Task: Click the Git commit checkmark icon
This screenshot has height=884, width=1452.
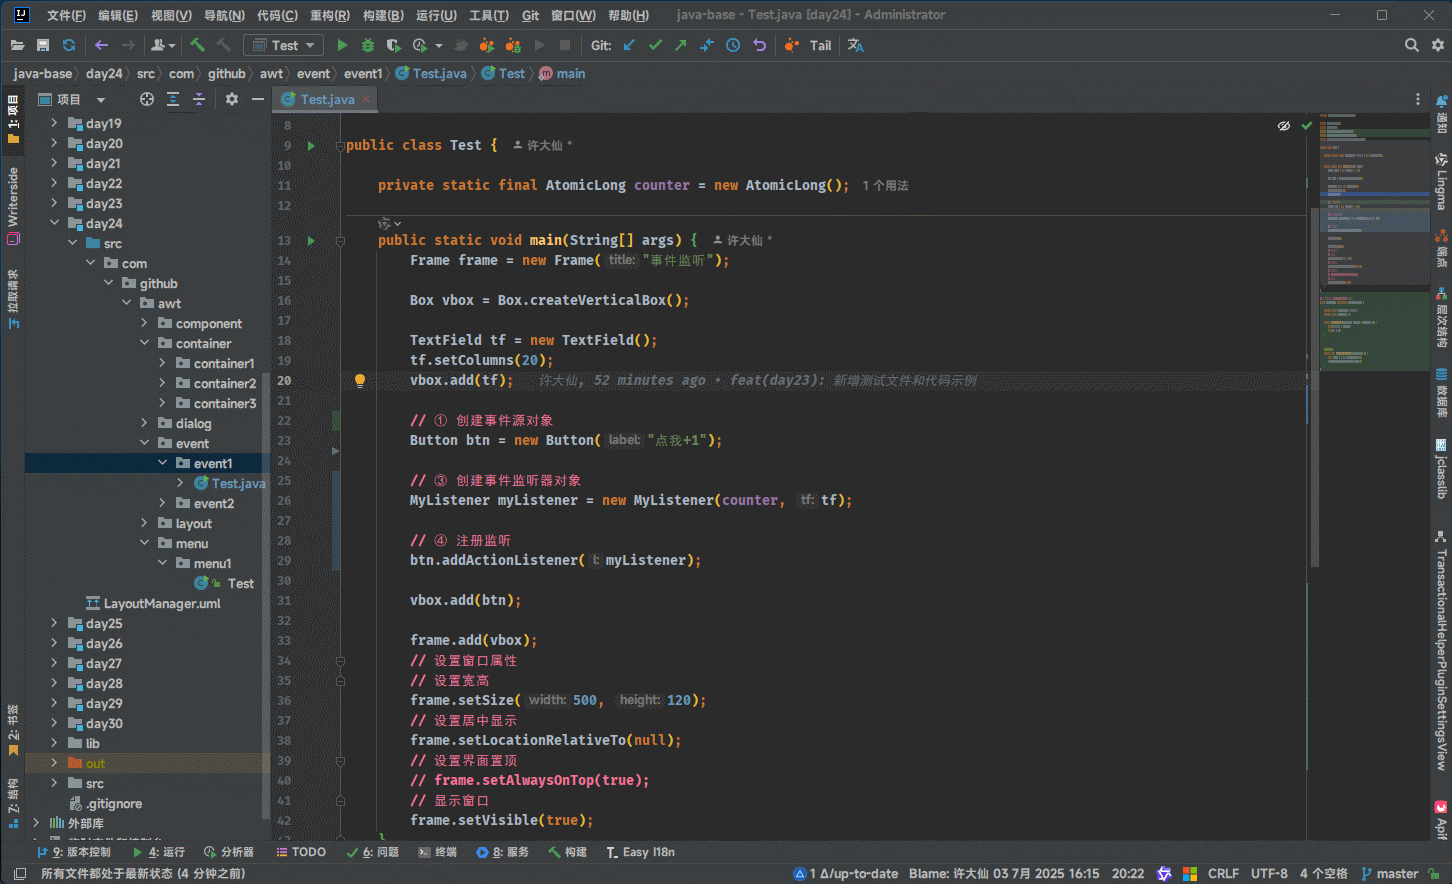Action: 655,45
